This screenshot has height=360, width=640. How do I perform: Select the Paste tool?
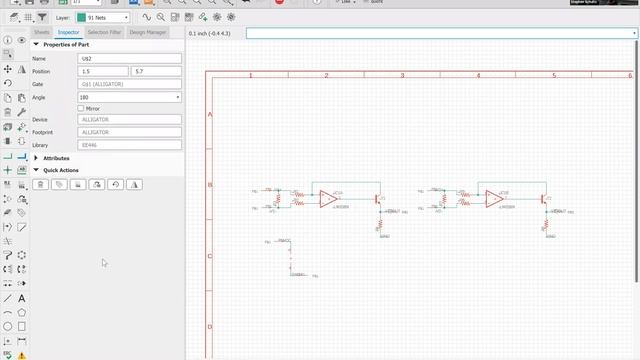click(x=22, y=98)
